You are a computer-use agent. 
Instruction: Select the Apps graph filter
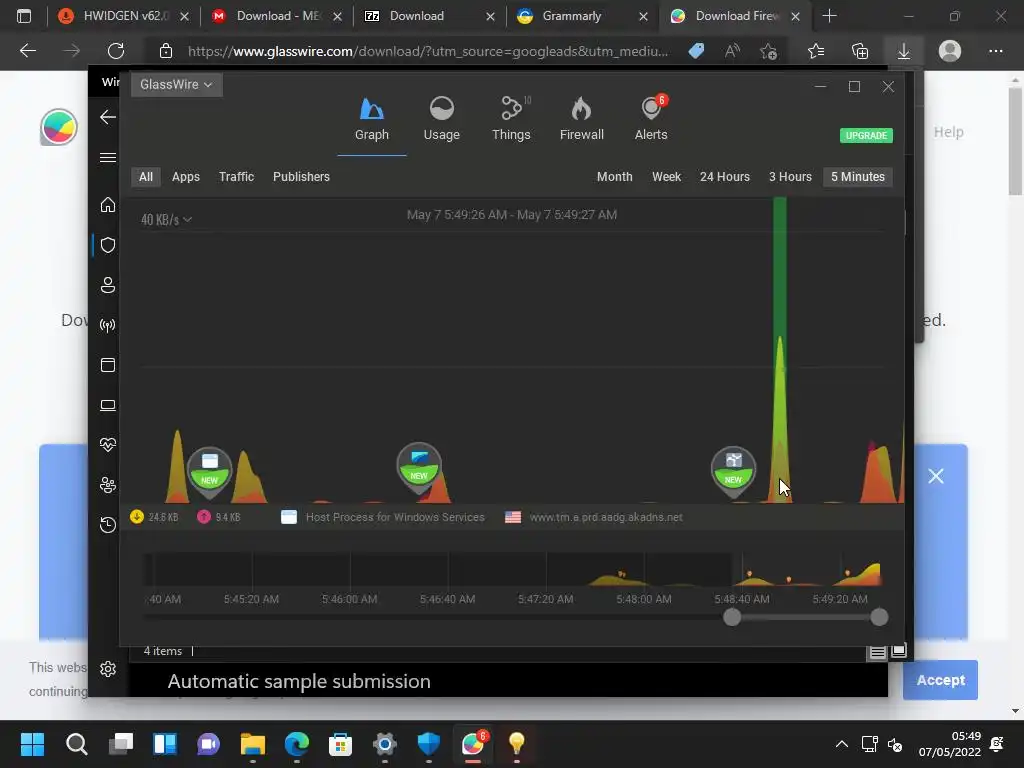(x=185, y=176)
